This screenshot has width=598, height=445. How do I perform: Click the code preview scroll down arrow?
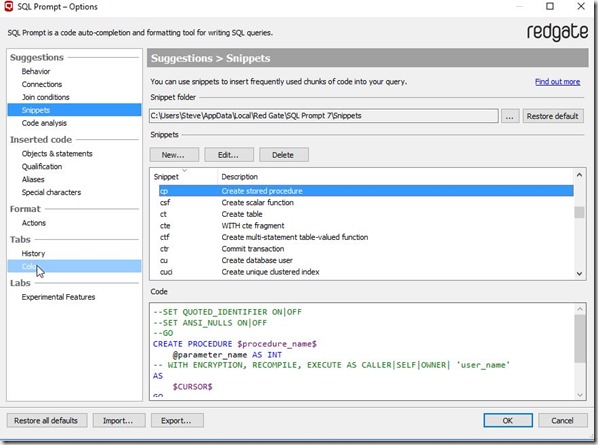[x=580, y=395]
